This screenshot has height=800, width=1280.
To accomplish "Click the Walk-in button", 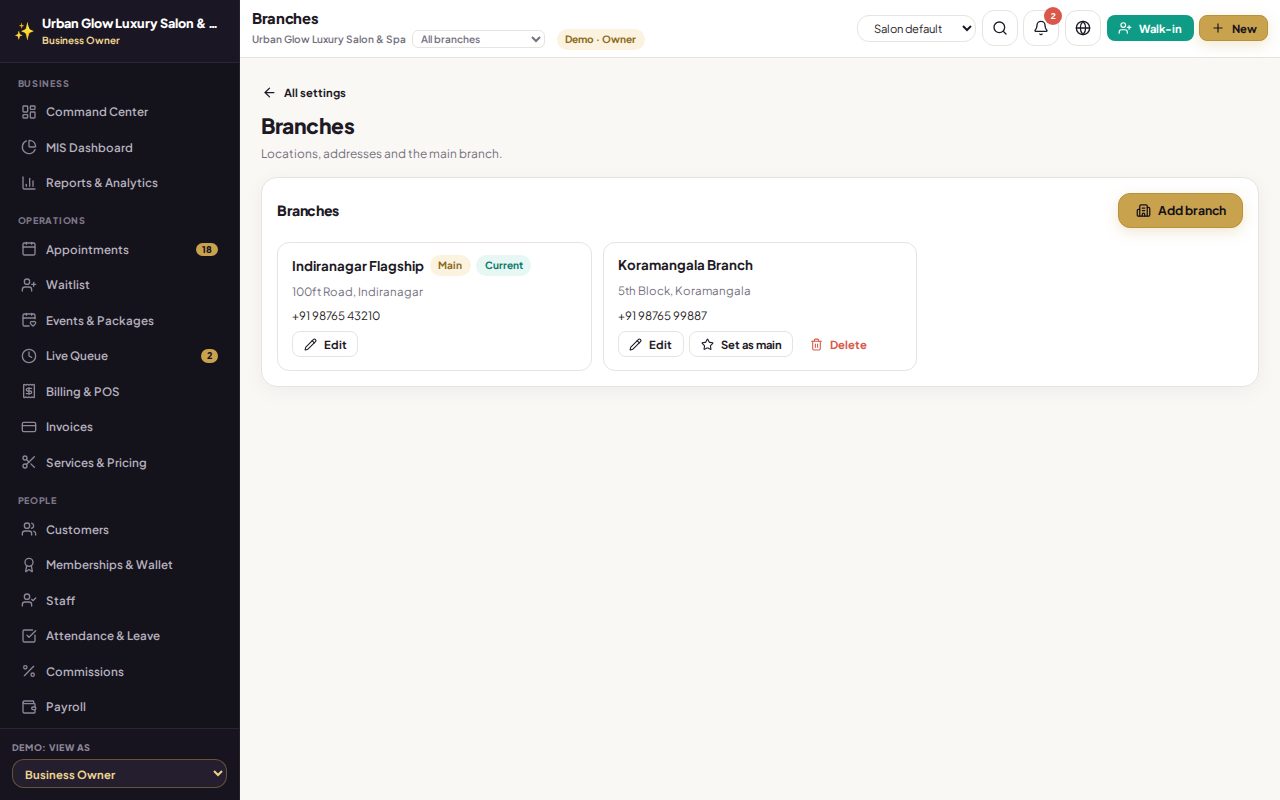I will pyautogui.click(x=1150, y=28).
